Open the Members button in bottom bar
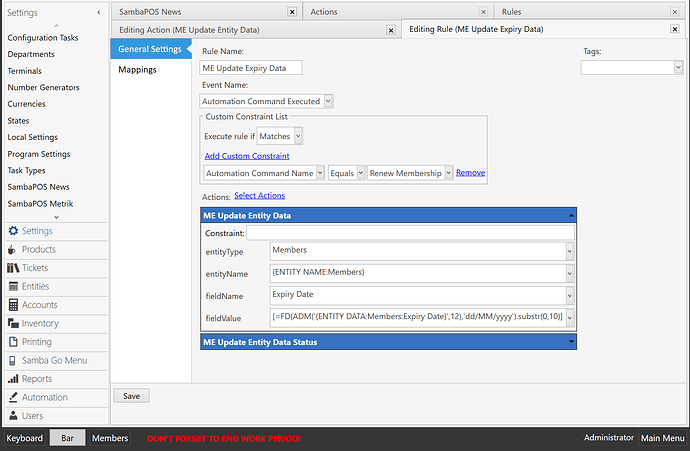The width and height of the screenshot is (690, 451). pos(110,438)
